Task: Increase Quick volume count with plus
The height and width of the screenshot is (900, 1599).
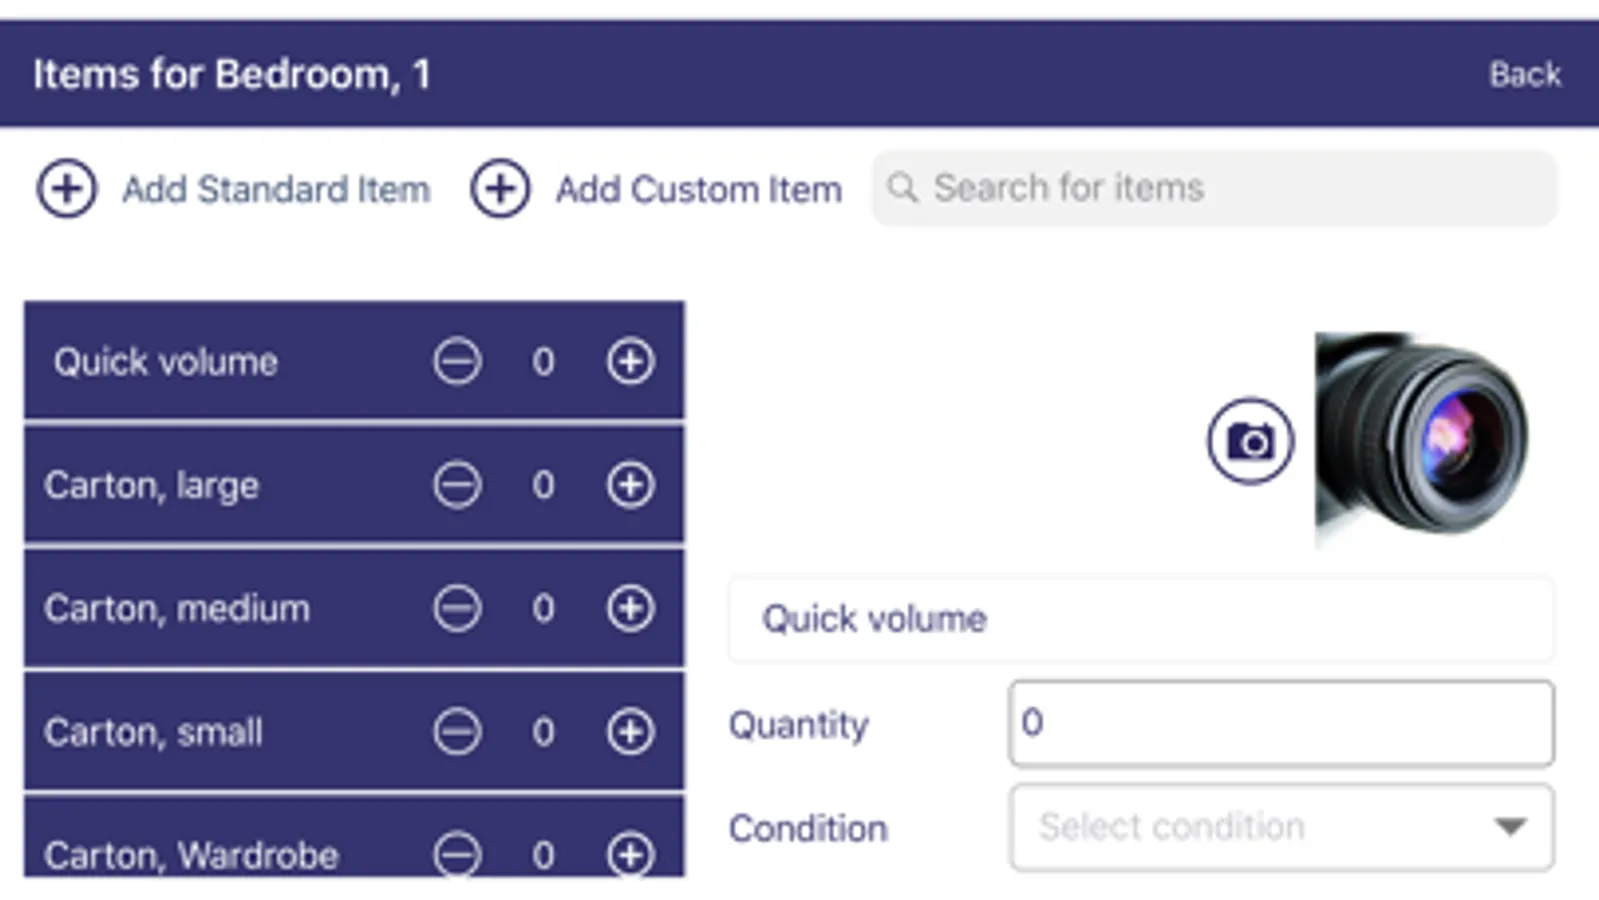Action: coord(630,361)
